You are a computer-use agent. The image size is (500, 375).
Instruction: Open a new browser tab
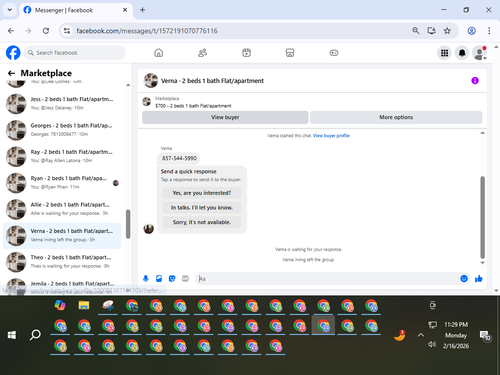[x=142, y=10]
